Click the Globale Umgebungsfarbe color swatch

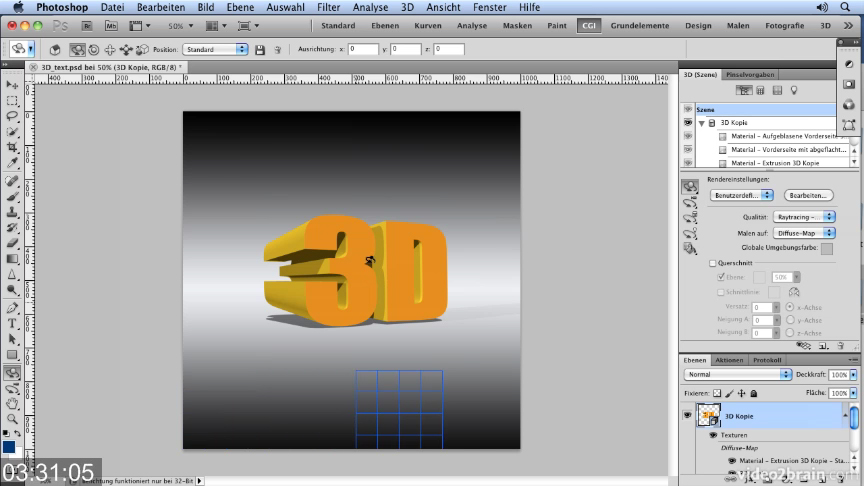click(827, 249)
